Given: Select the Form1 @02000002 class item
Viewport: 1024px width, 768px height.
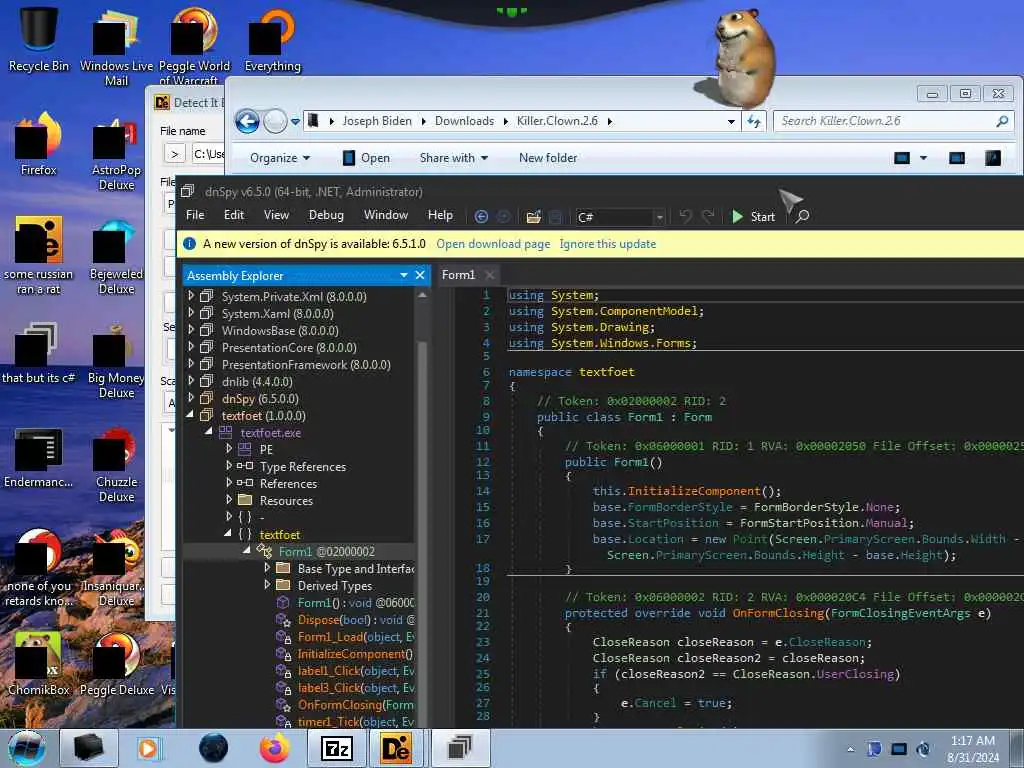Looking at the screenshot, I should click(x=327, y=551).
